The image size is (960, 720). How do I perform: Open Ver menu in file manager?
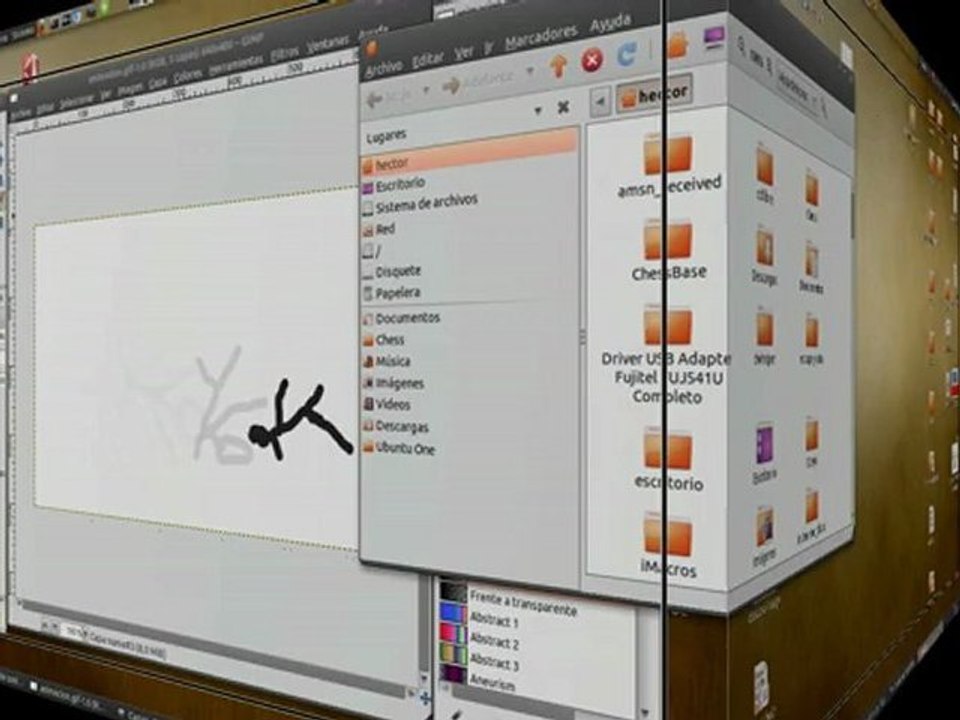point(464,53)
